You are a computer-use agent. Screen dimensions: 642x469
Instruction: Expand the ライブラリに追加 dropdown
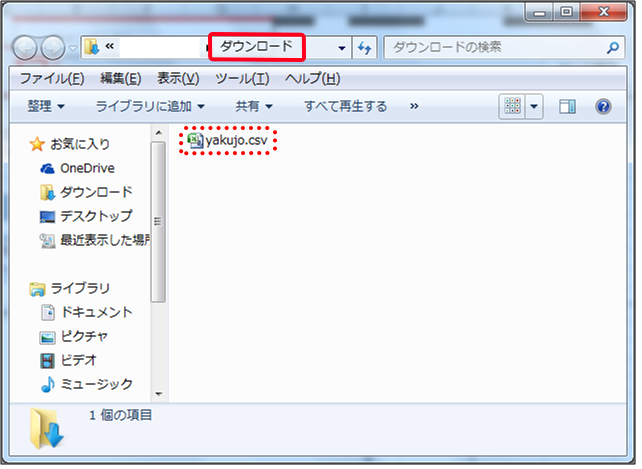click(x=150, y=106)
